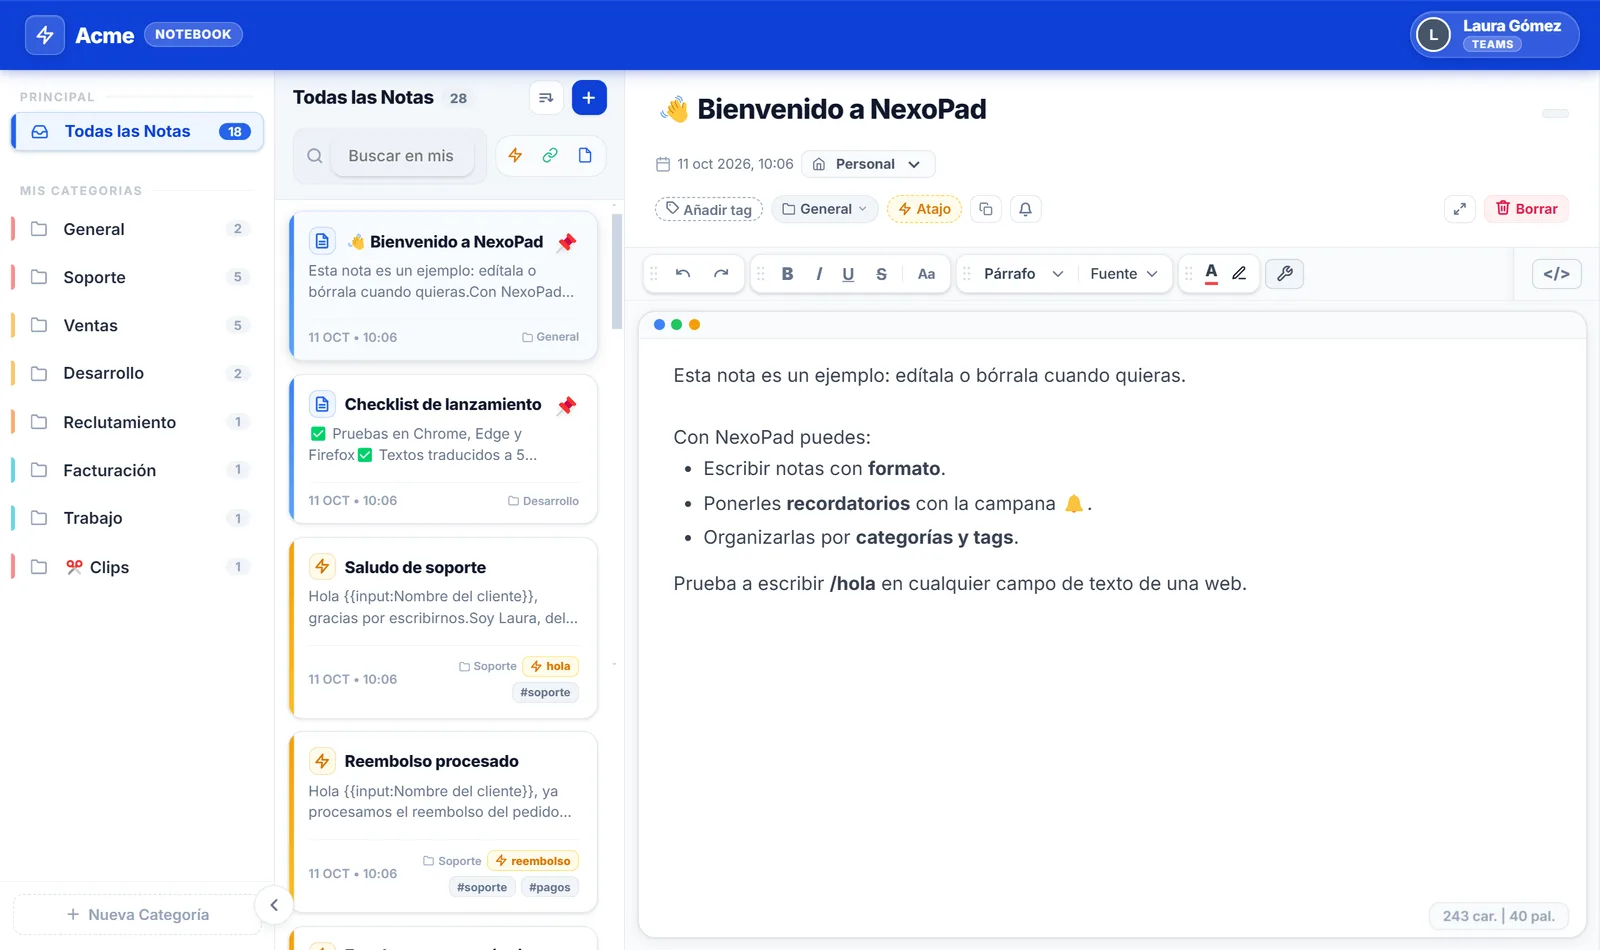The image size is (1600, 950).
Task: Apply underline formatting
Action: pyautogui.click(x=848, y=274)
